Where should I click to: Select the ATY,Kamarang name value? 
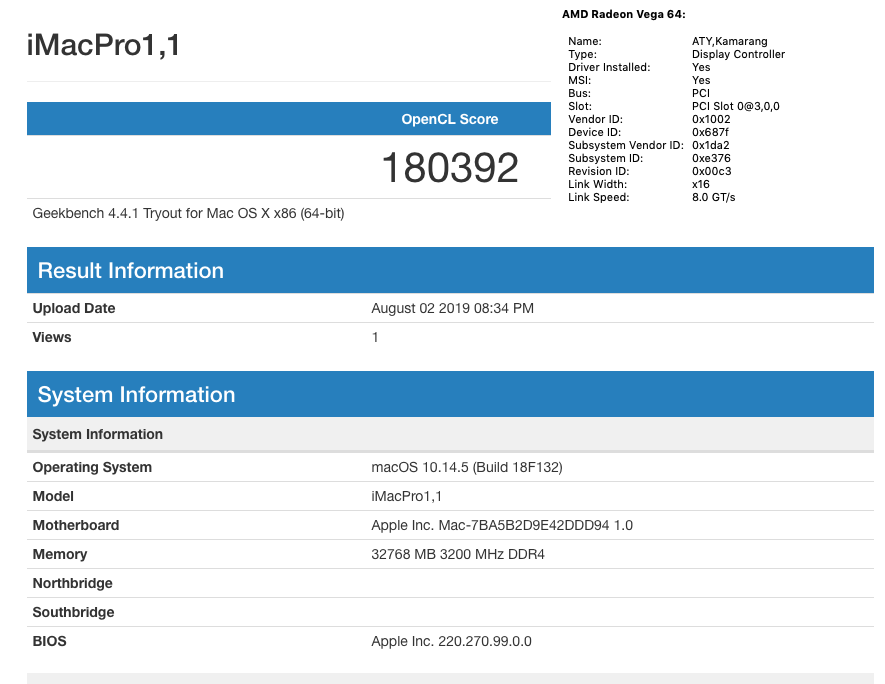point(729,41)
